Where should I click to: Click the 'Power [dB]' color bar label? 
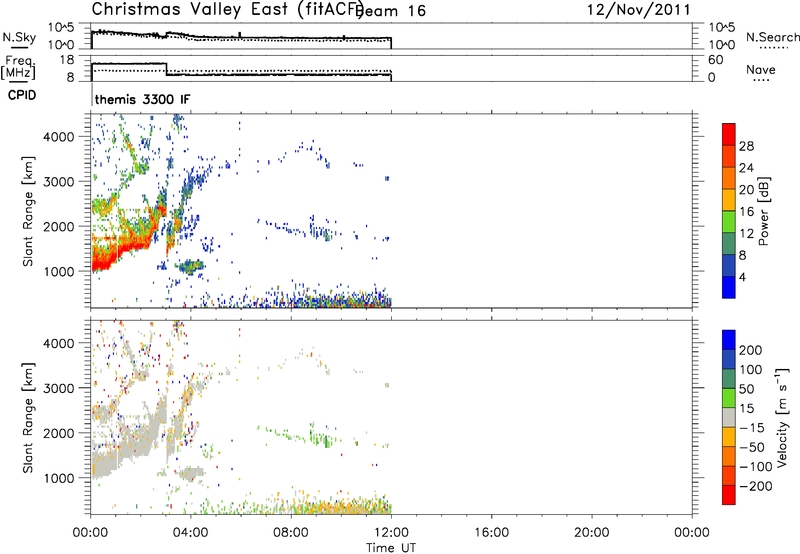[x=764, y=211]
